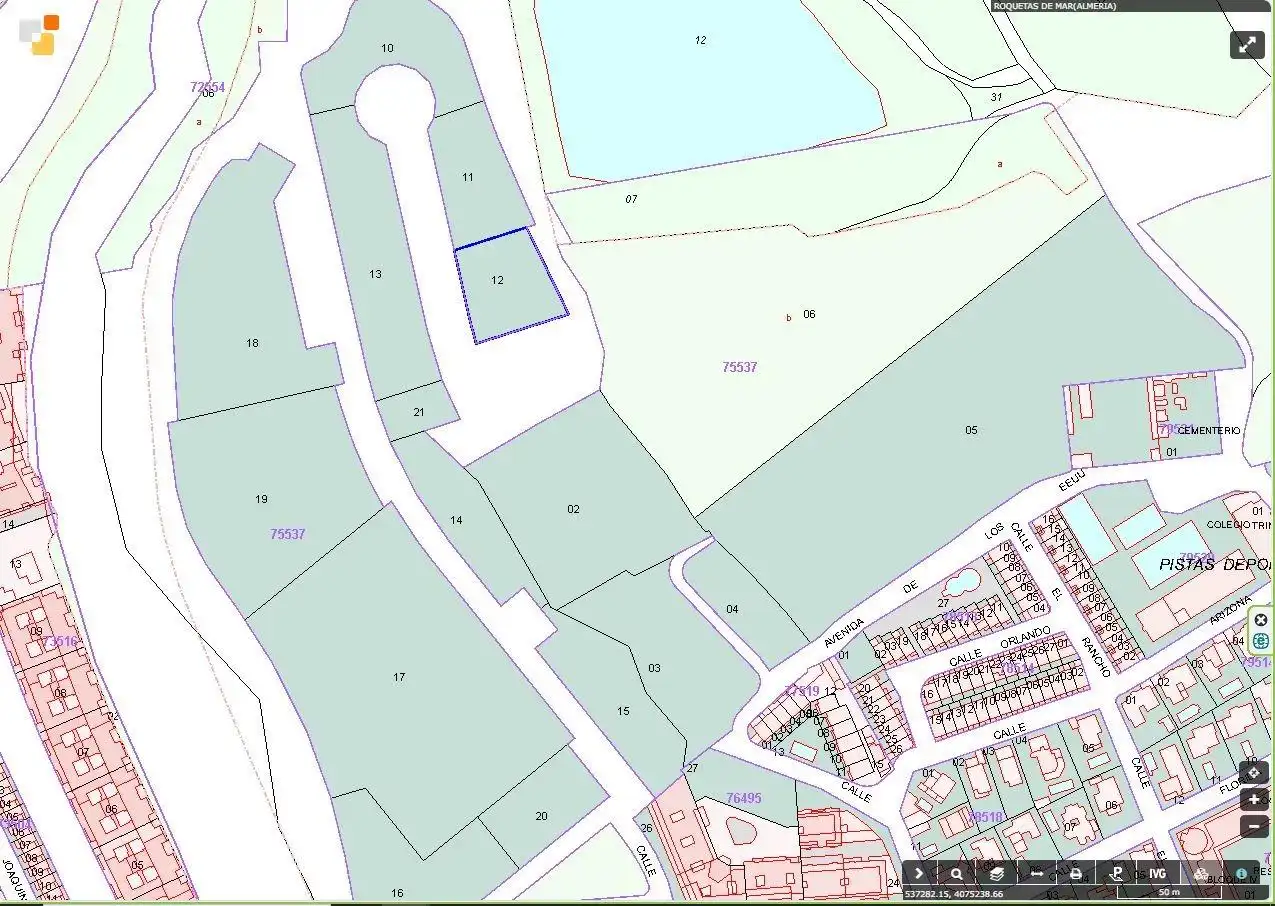Click parcel number 20
Viewport: 1275px width, 906px height.
(541, 816)
